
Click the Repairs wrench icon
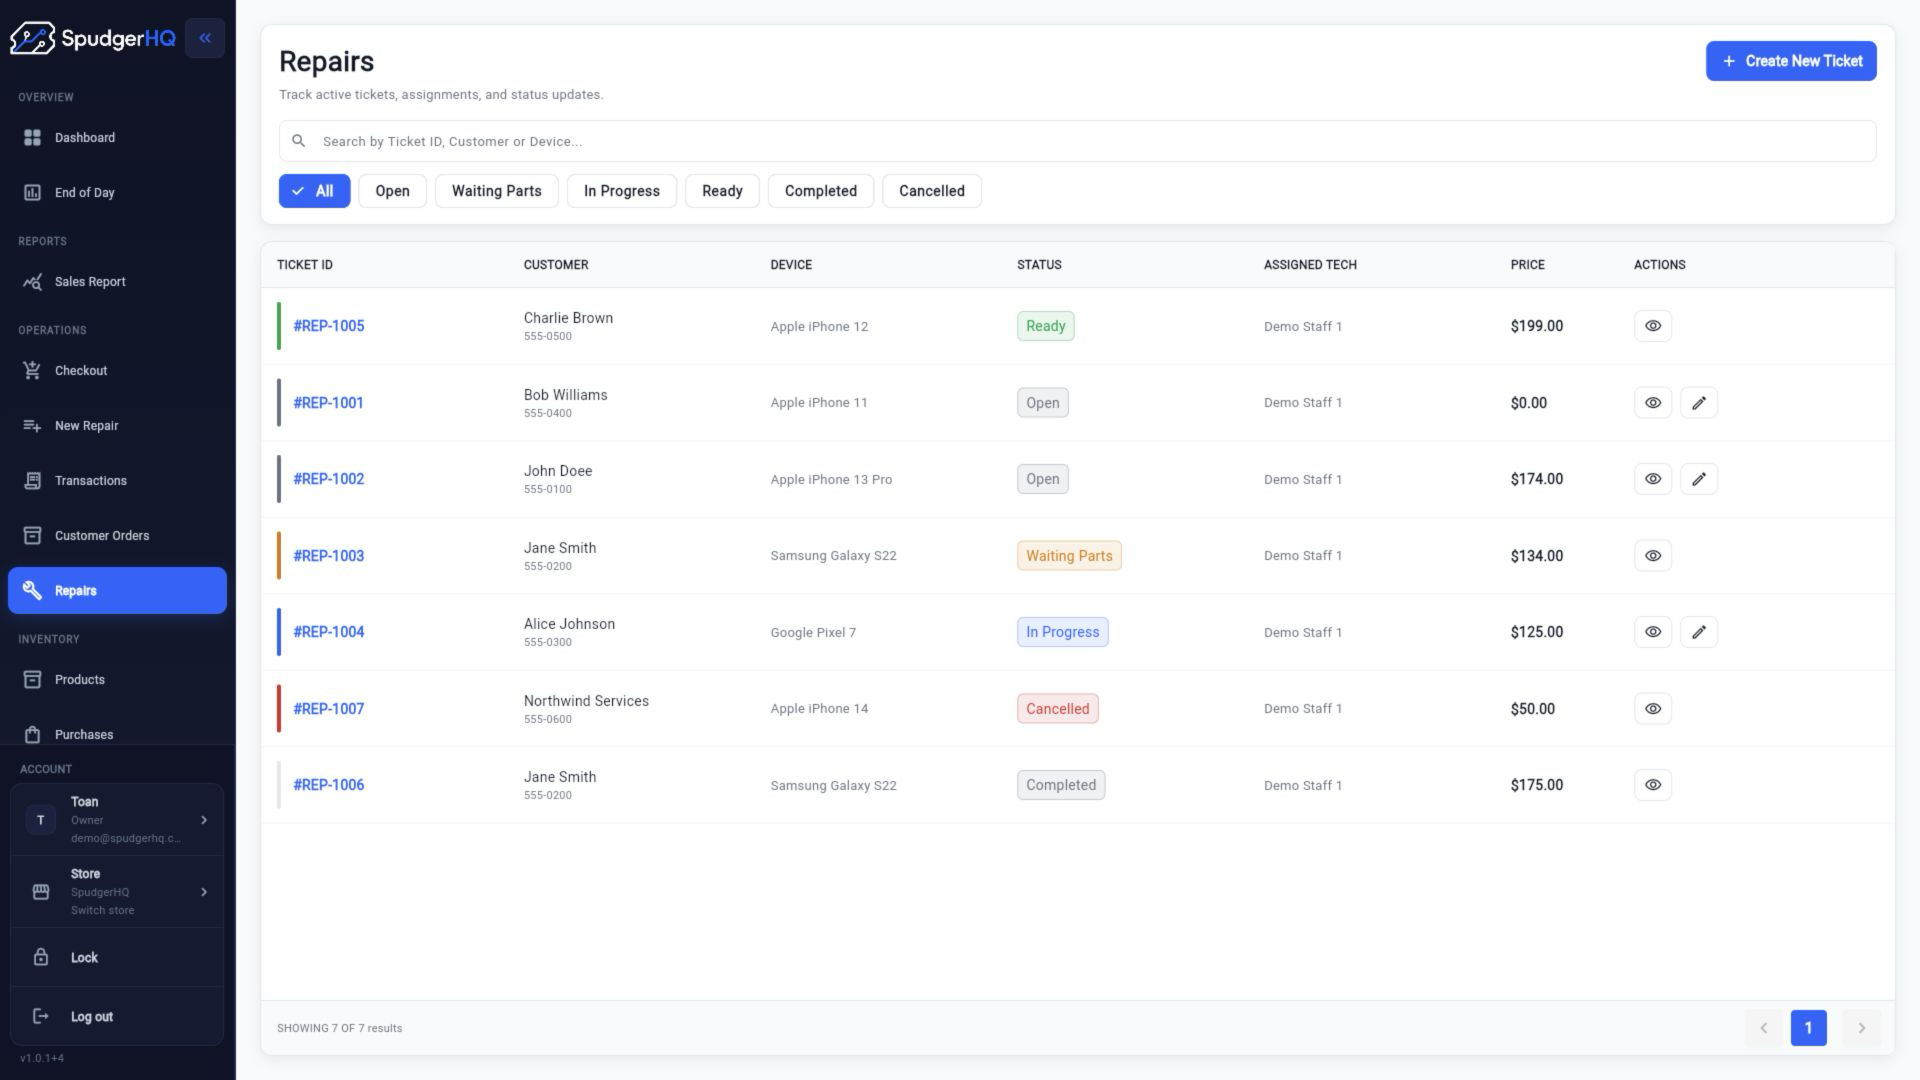32,590
